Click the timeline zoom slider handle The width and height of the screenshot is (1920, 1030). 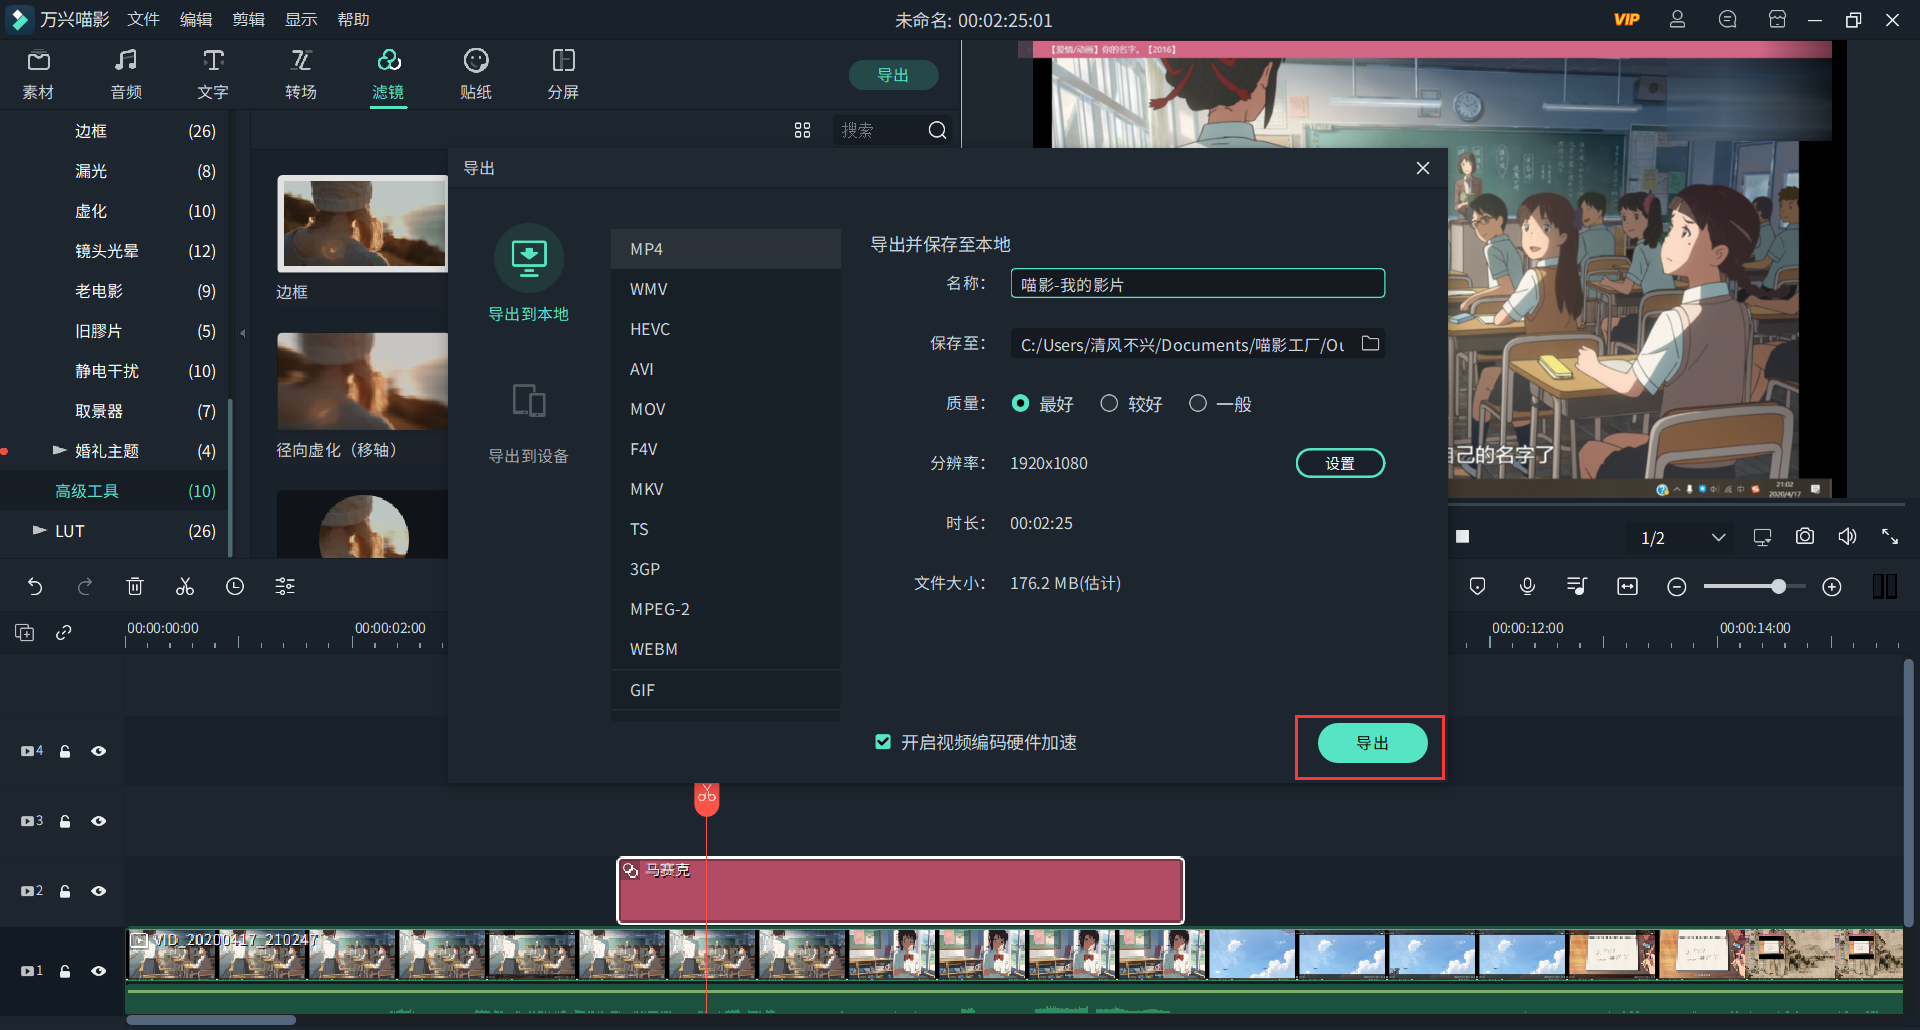point(1781,586)
